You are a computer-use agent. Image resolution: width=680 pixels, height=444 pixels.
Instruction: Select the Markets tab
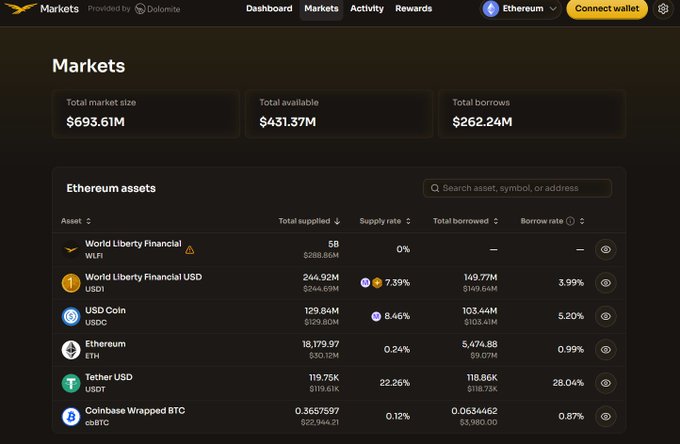321,9
